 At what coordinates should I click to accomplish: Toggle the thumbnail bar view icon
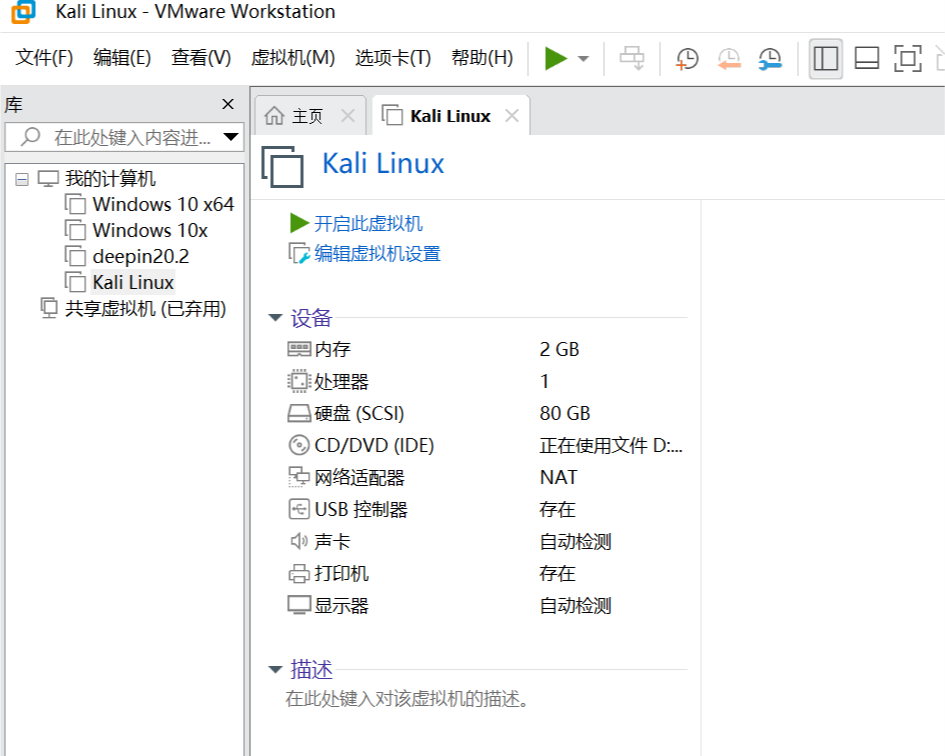867,58
